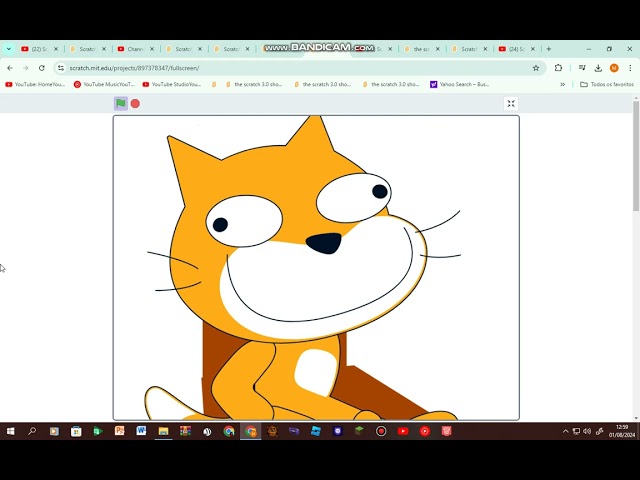Click the active Chrome taskbar icon
Image resolution: width=640 pixels, height=480 pixels.
point(251,431)
